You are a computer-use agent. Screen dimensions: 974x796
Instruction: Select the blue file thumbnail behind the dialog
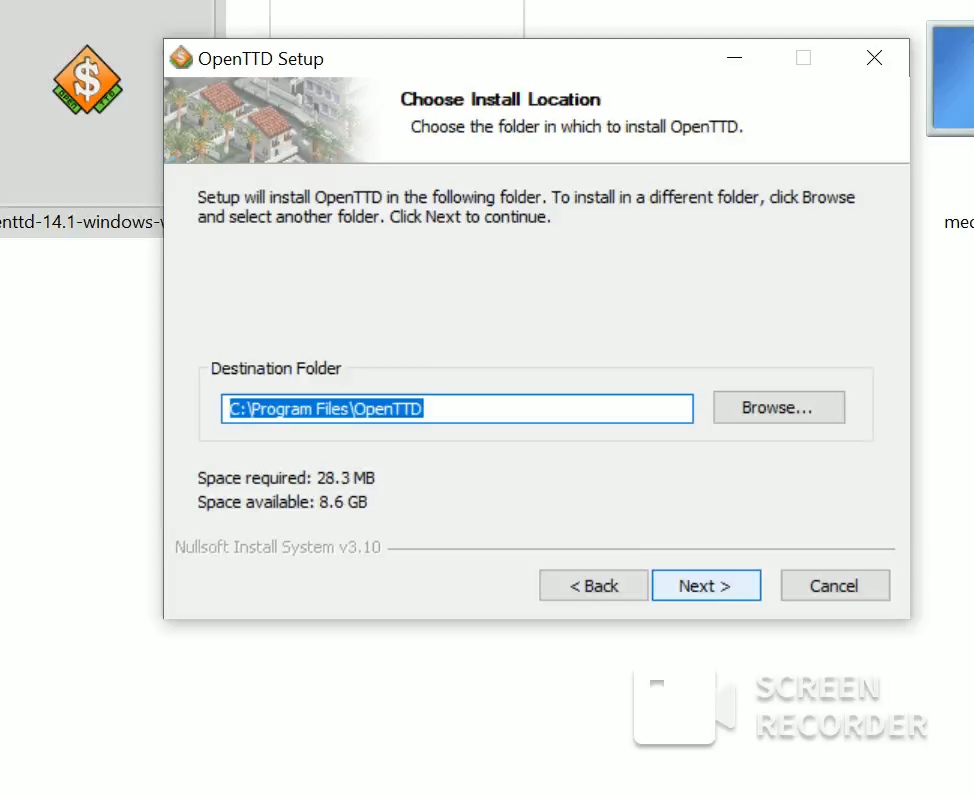tap(950, 78)
